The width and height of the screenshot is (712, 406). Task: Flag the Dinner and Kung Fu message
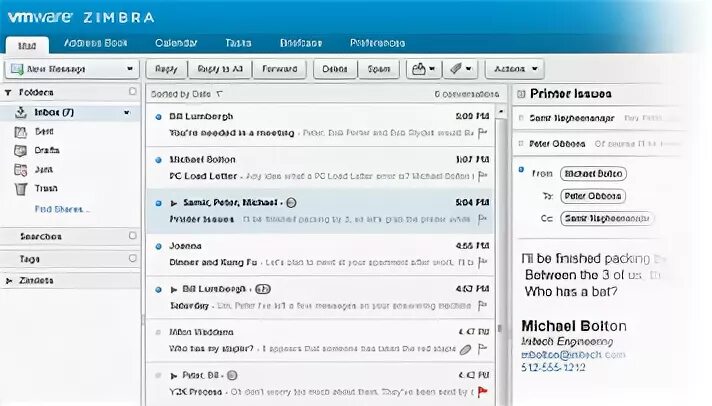(482, 262)
